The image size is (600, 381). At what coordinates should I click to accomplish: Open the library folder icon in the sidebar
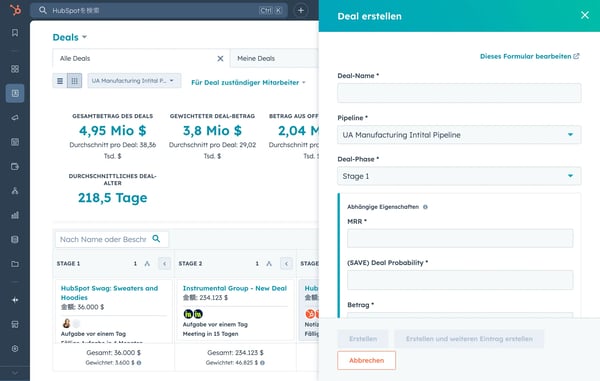coord(15,264)
